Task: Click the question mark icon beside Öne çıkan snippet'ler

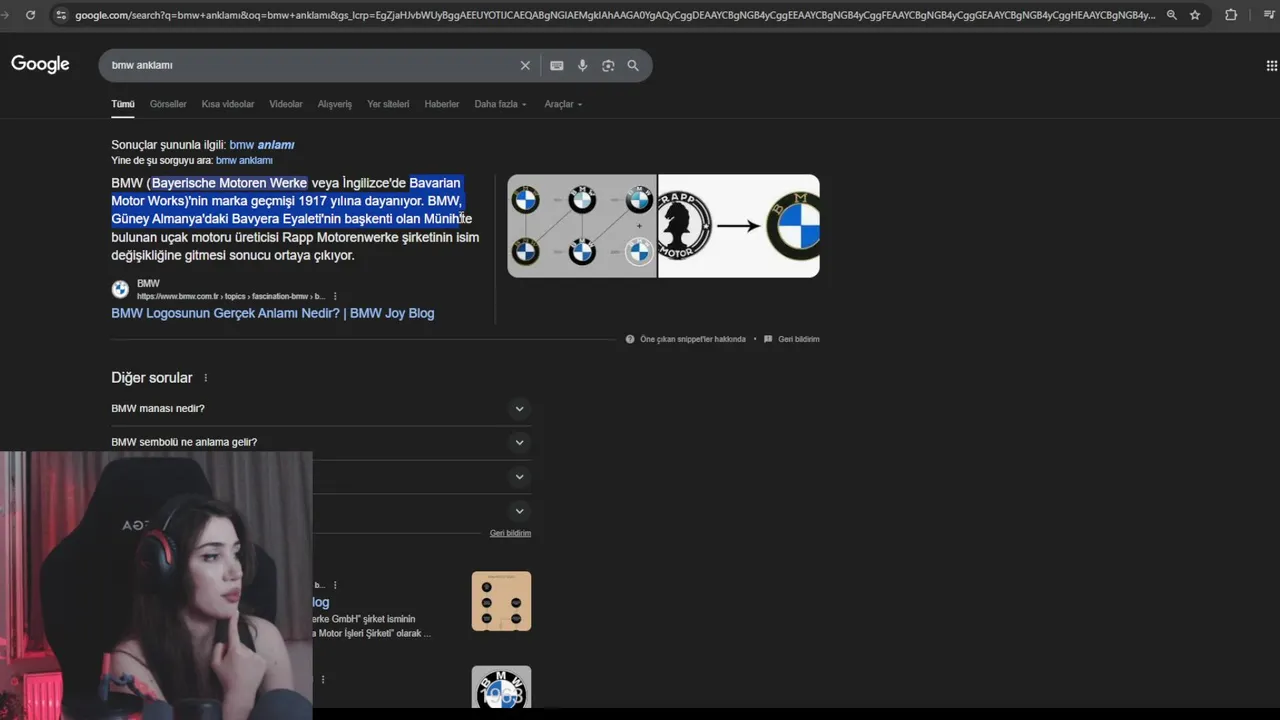Action: coord(630,339)
